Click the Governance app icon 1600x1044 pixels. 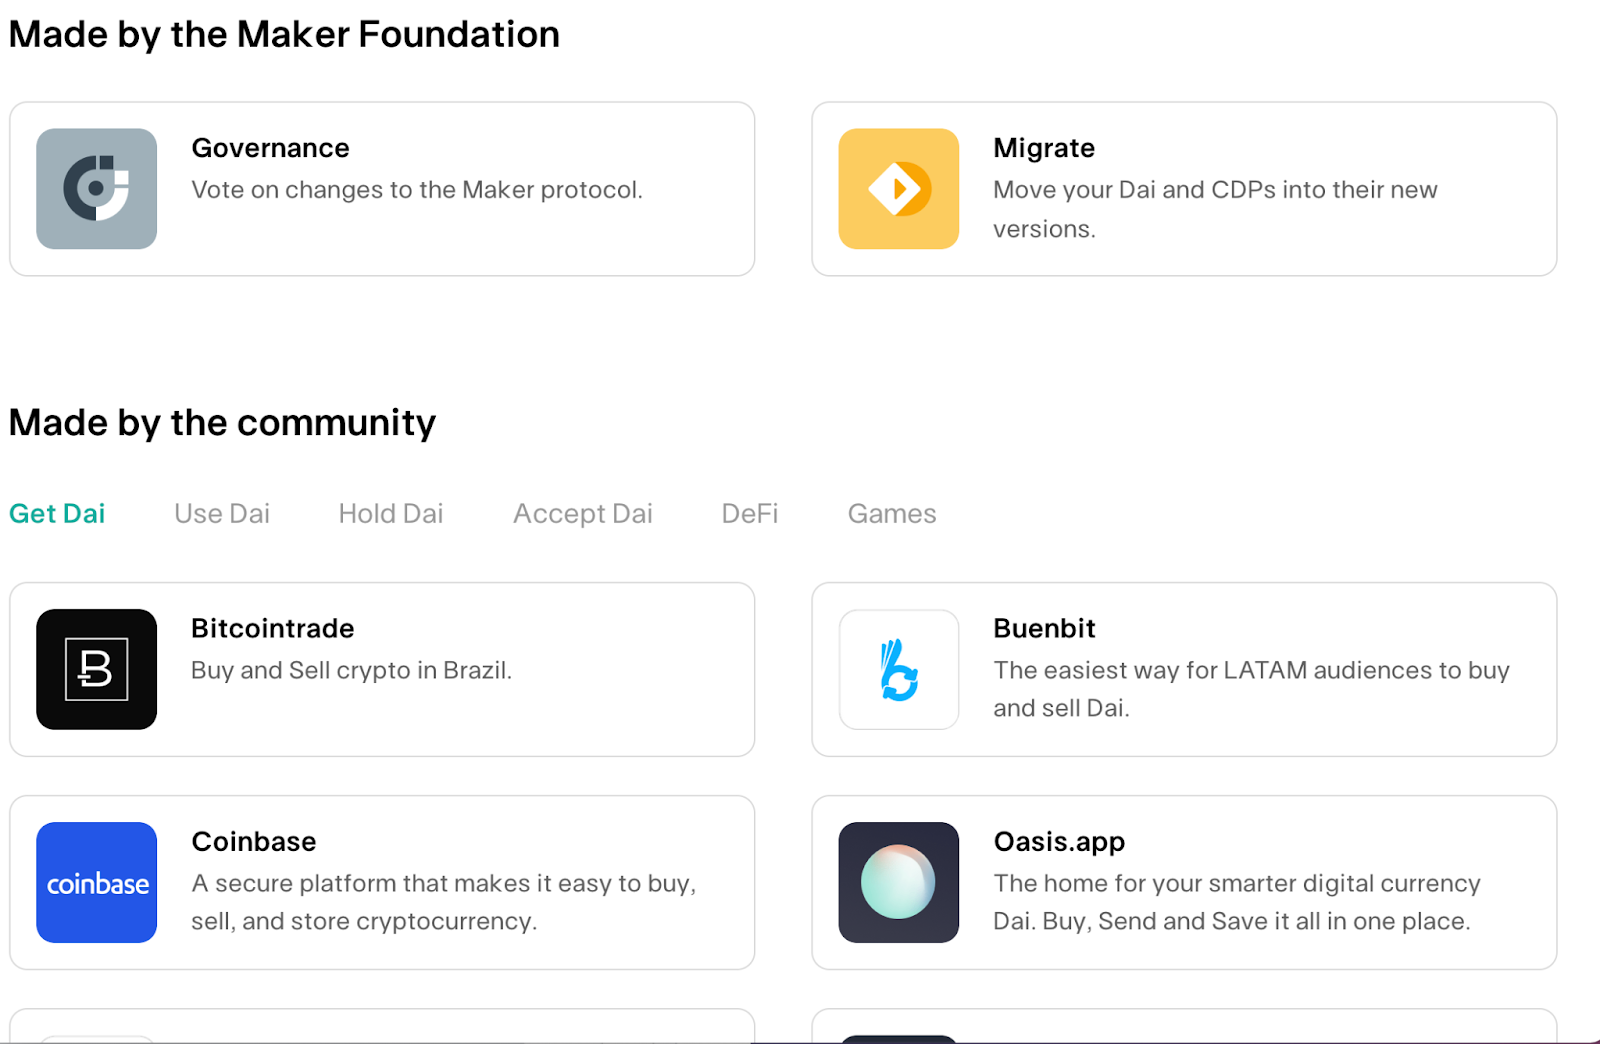97,189
